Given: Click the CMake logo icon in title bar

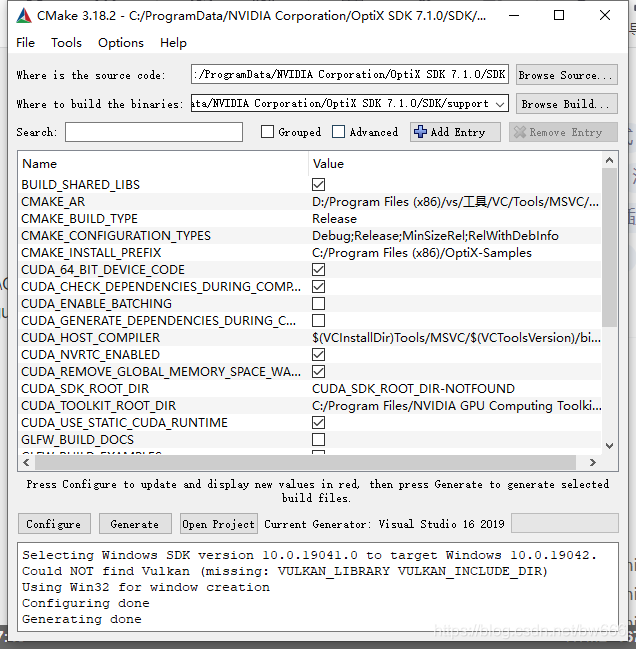Looking at the screenshot, I should (x=24, y=16).
